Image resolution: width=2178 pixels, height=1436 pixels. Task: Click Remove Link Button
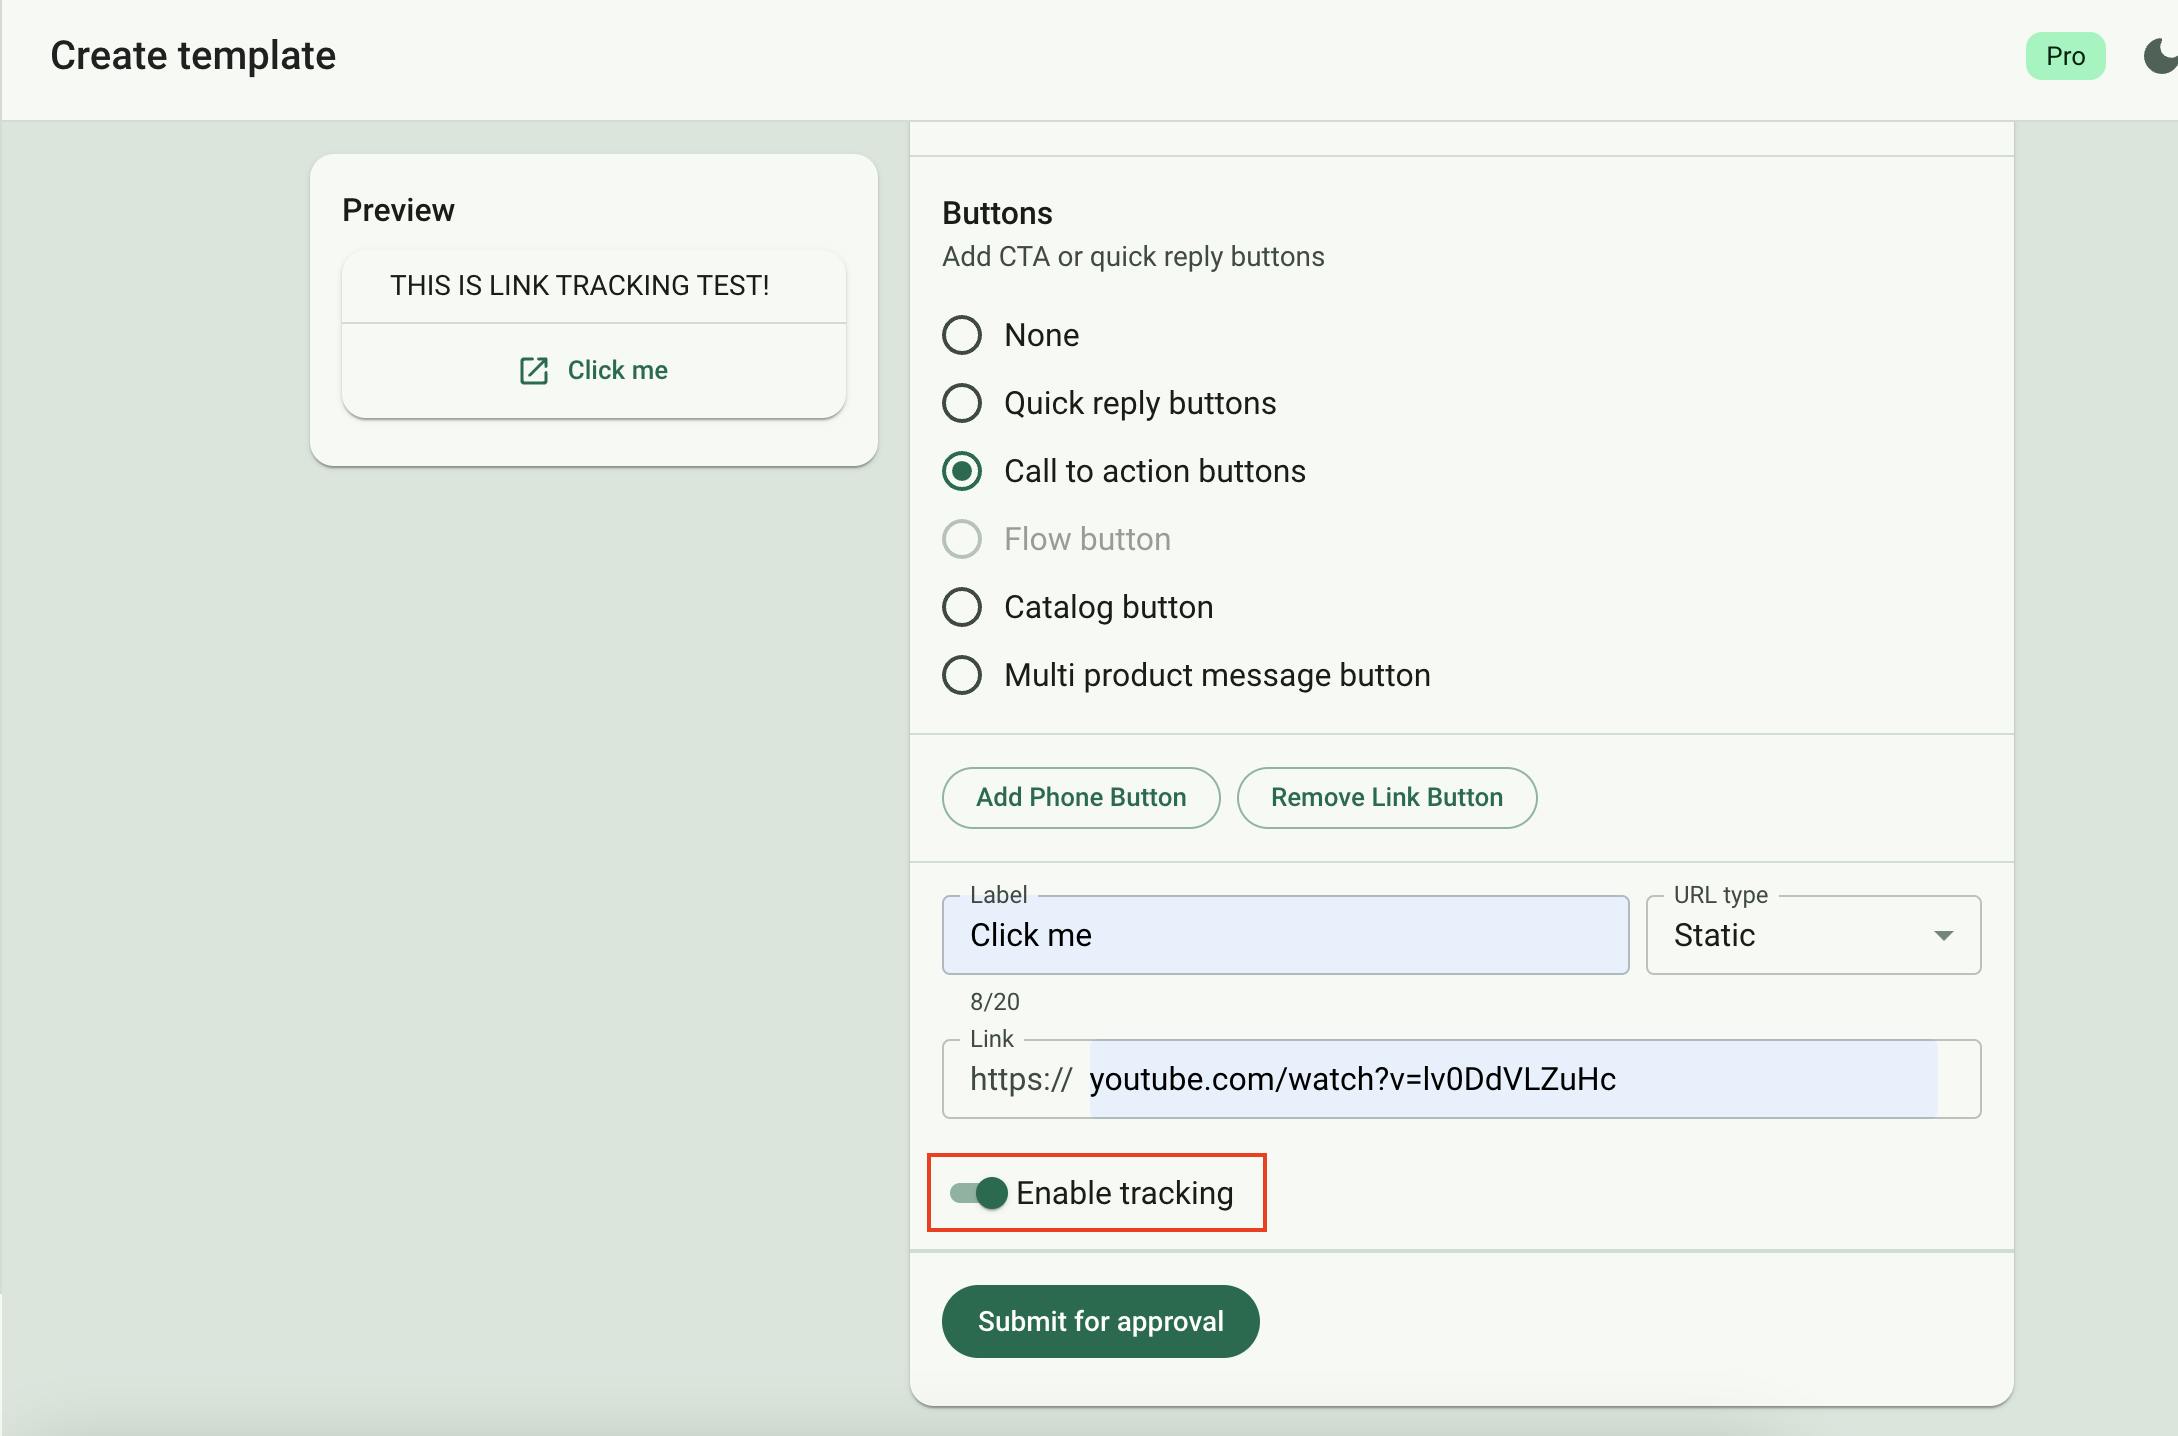pyautogui.click(x=1387, y=798)
